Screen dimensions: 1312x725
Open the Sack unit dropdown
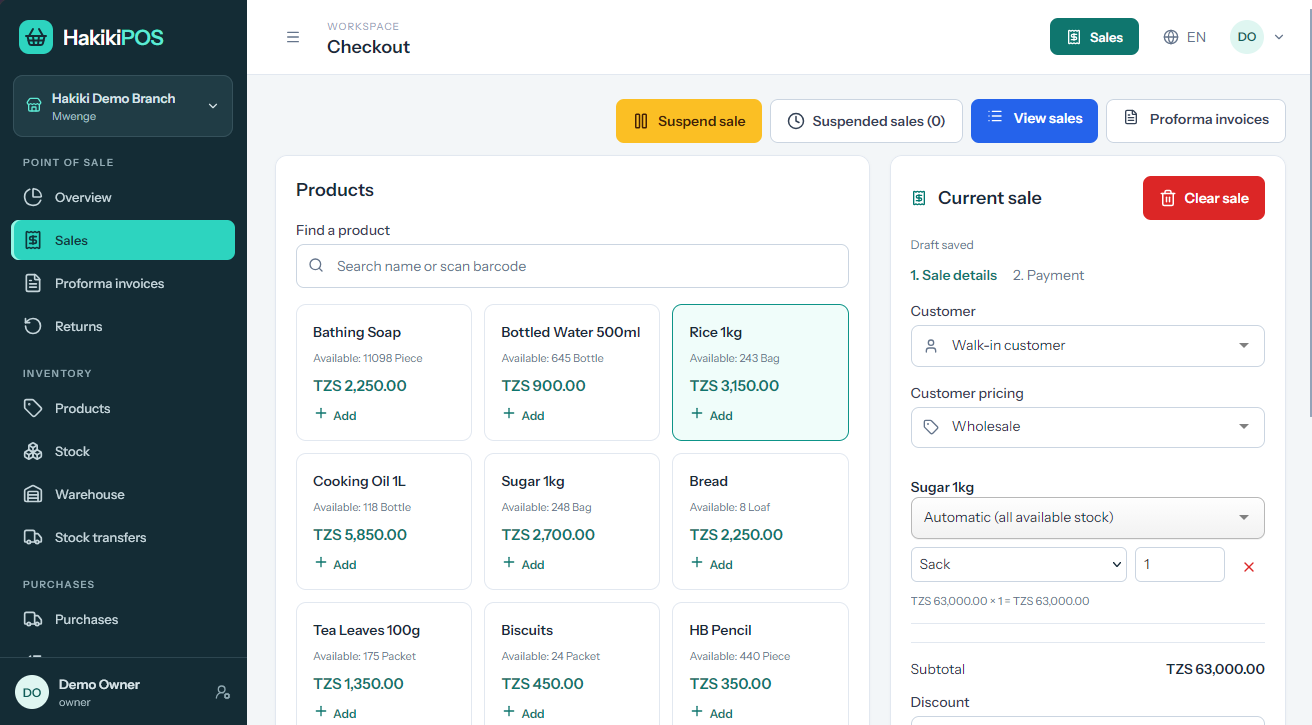pyautogui.click(x=1018, y=564)
